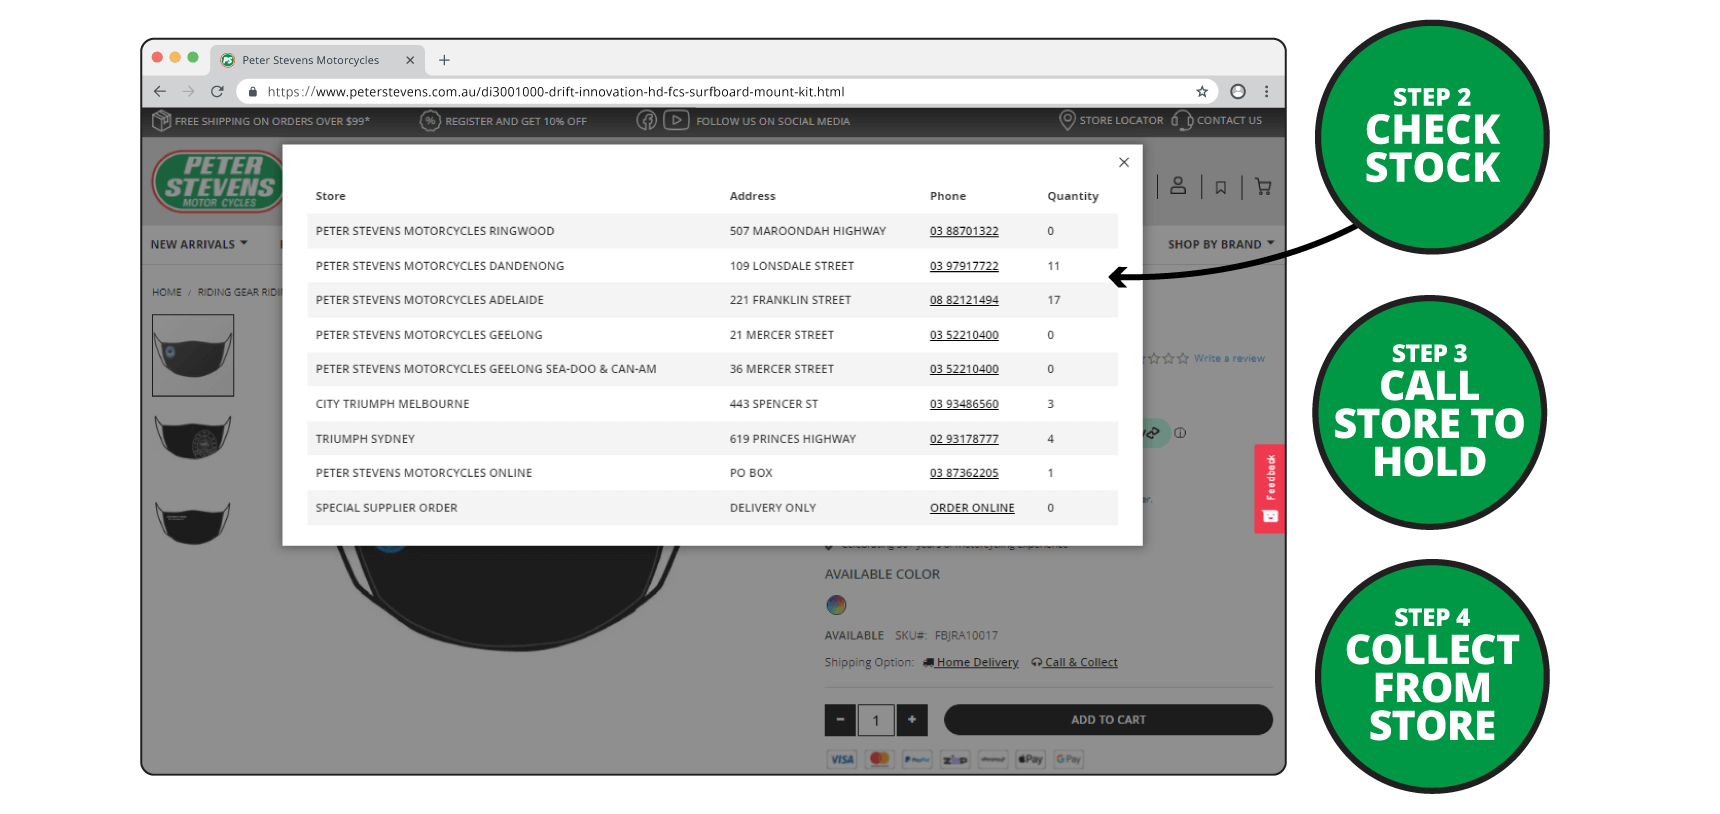The height and width of the screenshot is (814, 1720).
Task: Open browser three-dot menu
Action: pos(1266,91)
